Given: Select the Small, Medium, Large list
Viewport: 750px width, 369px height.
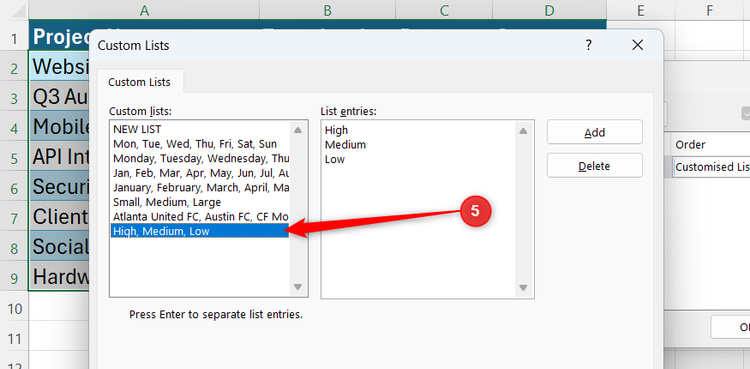Looking at the screenshot, I should pyautogui.click(x=199, y=202).
